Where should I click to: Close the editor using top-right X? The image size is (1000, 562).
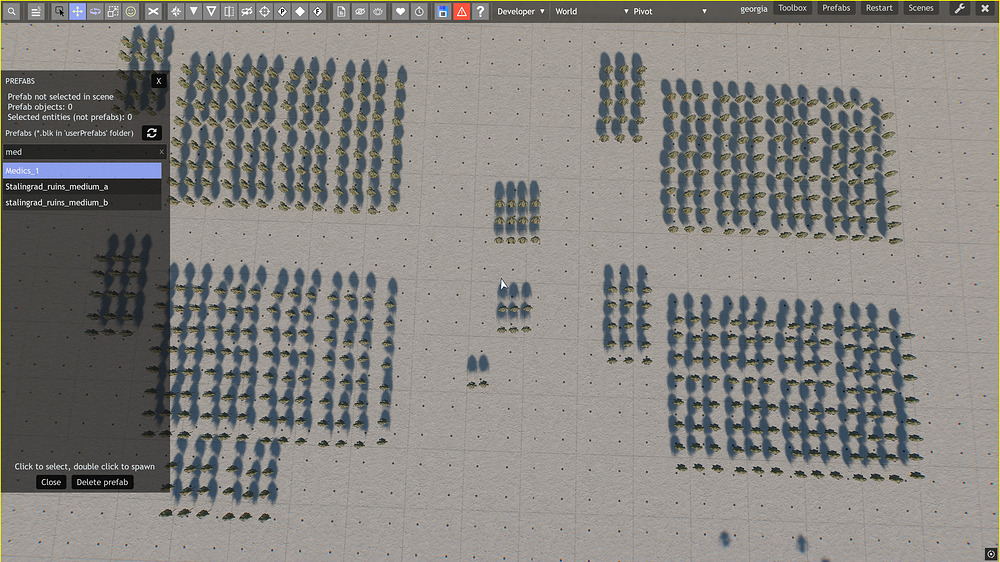tap(985, 9)
